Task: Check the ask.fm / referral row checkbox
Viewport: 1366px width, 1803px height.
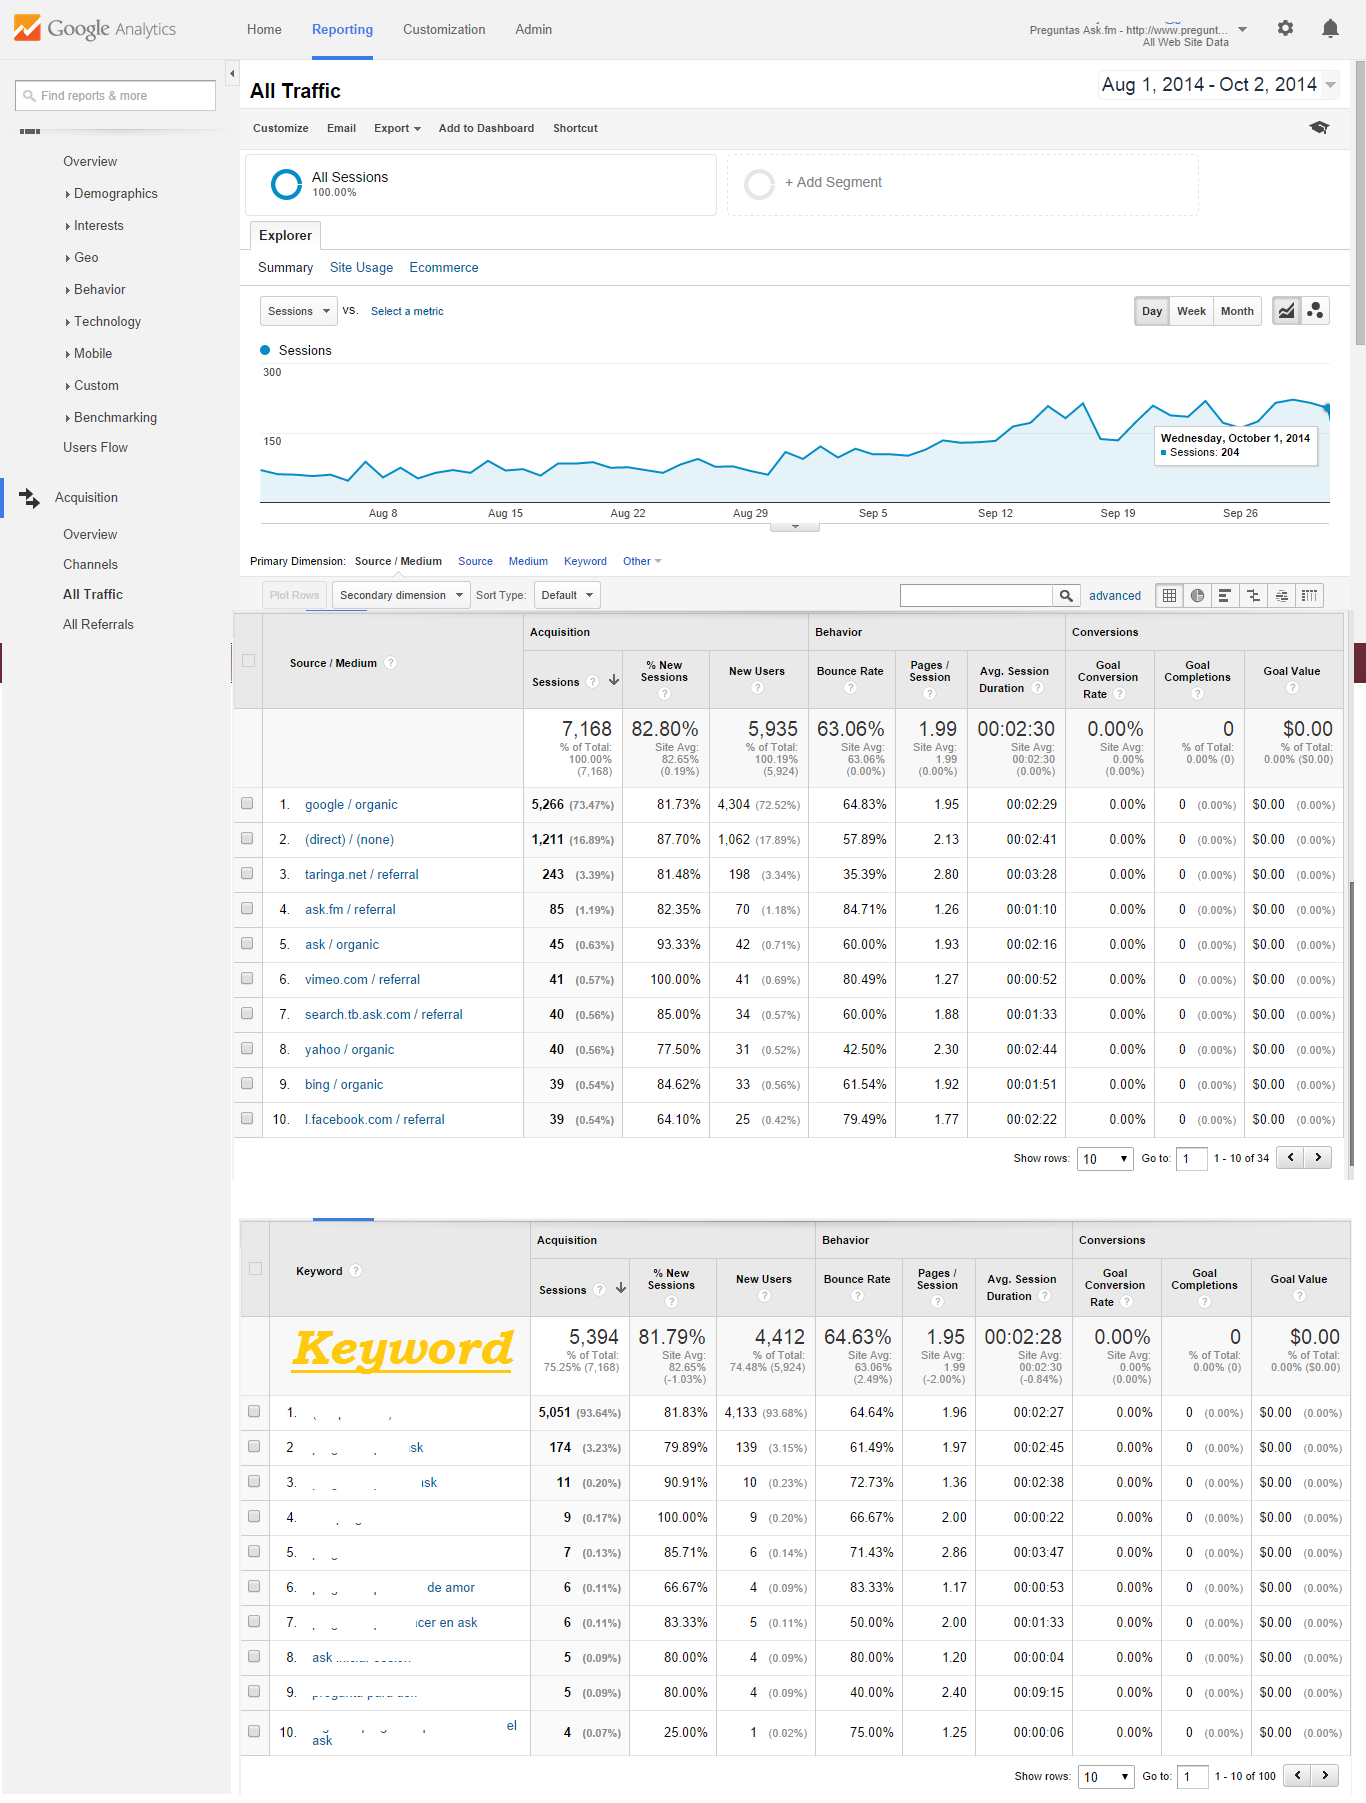Action: tap(247, 908)
